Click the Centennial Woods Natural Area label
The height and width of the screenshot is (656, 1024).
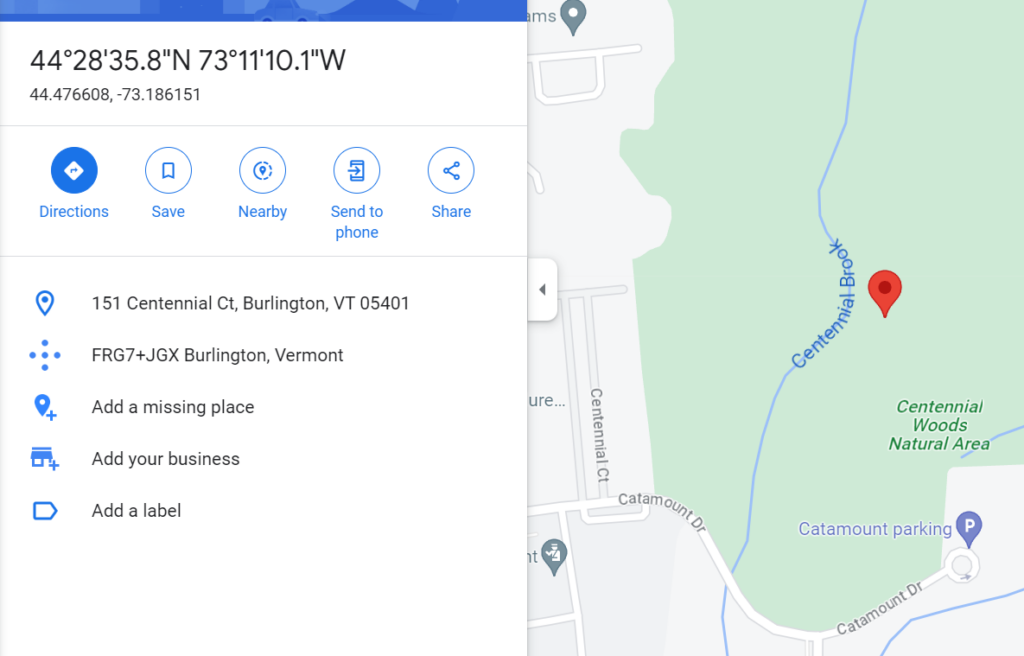pyautogui.click(x=939, y=425)
